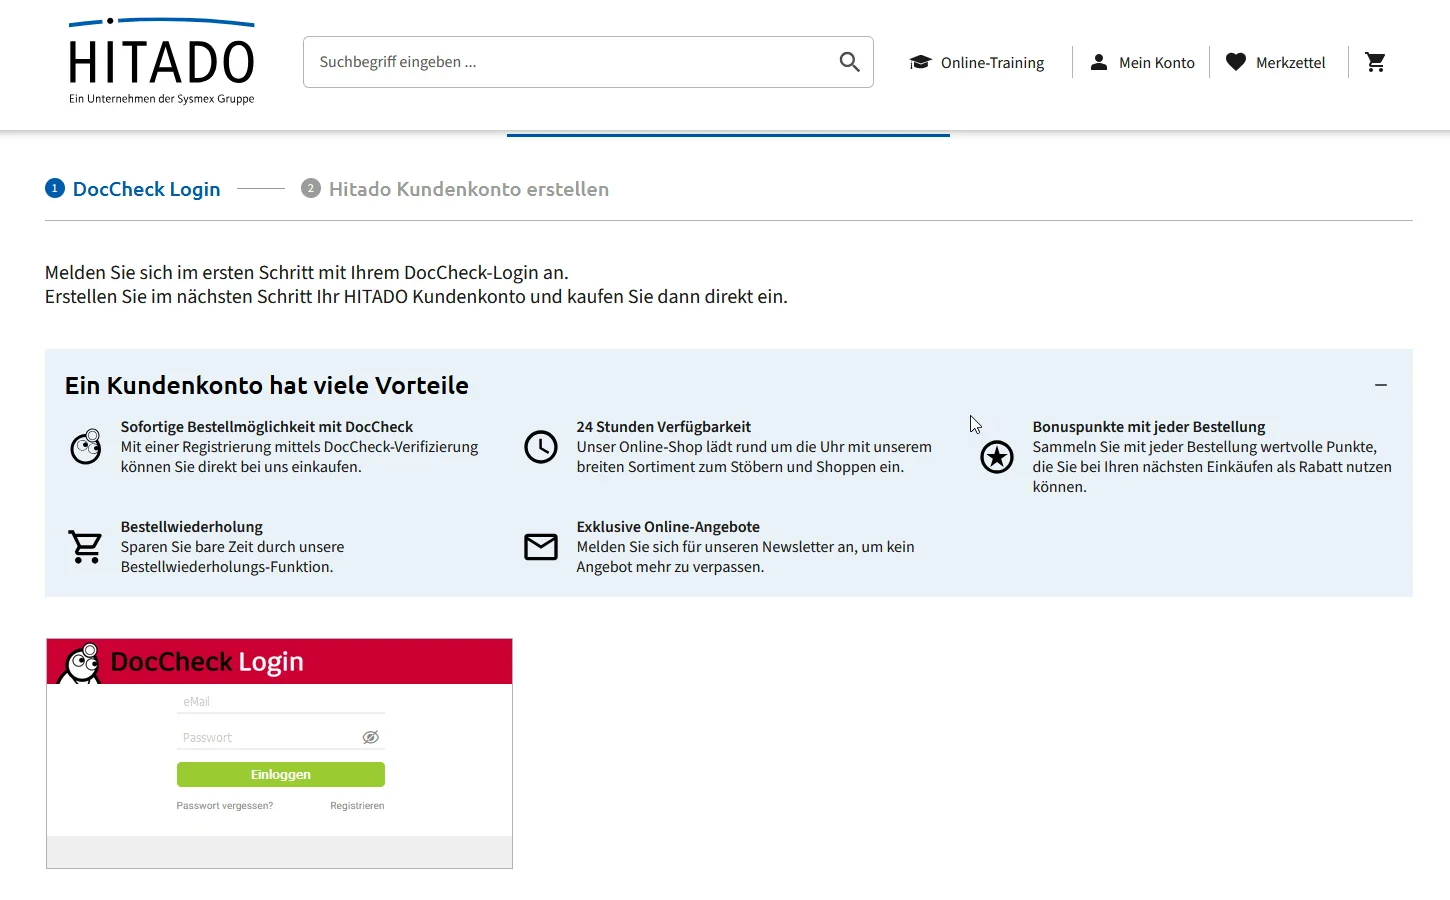Click tagline Ein Unternehmen der Sysmex Gruppe
This screenshot has height=900, width=1450.
162,99
